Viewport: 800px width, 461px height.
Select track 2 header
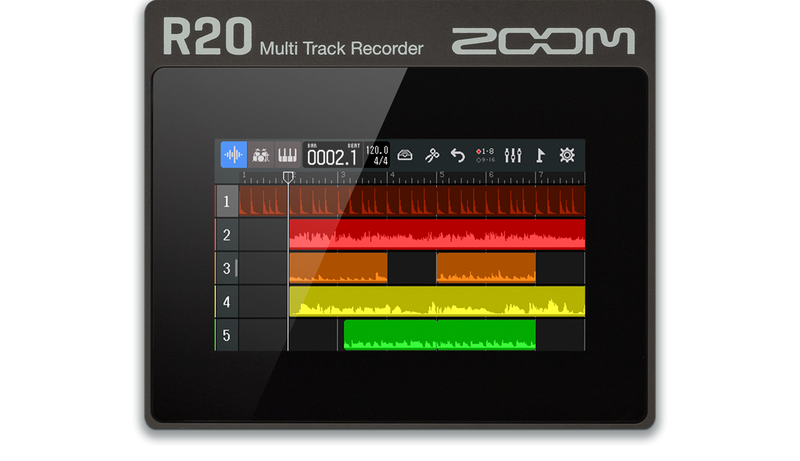227,235
